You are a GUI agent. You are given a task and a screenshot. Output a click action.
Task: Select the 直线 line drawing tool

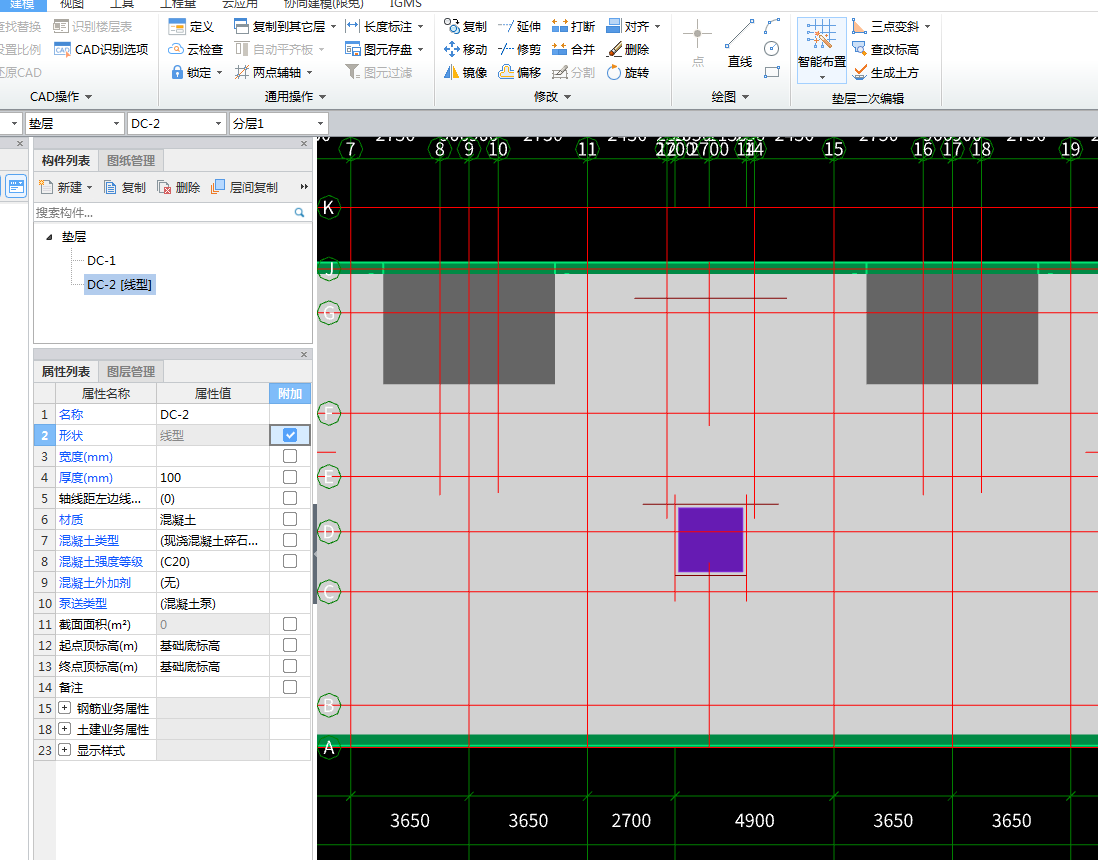coord(739,43)
